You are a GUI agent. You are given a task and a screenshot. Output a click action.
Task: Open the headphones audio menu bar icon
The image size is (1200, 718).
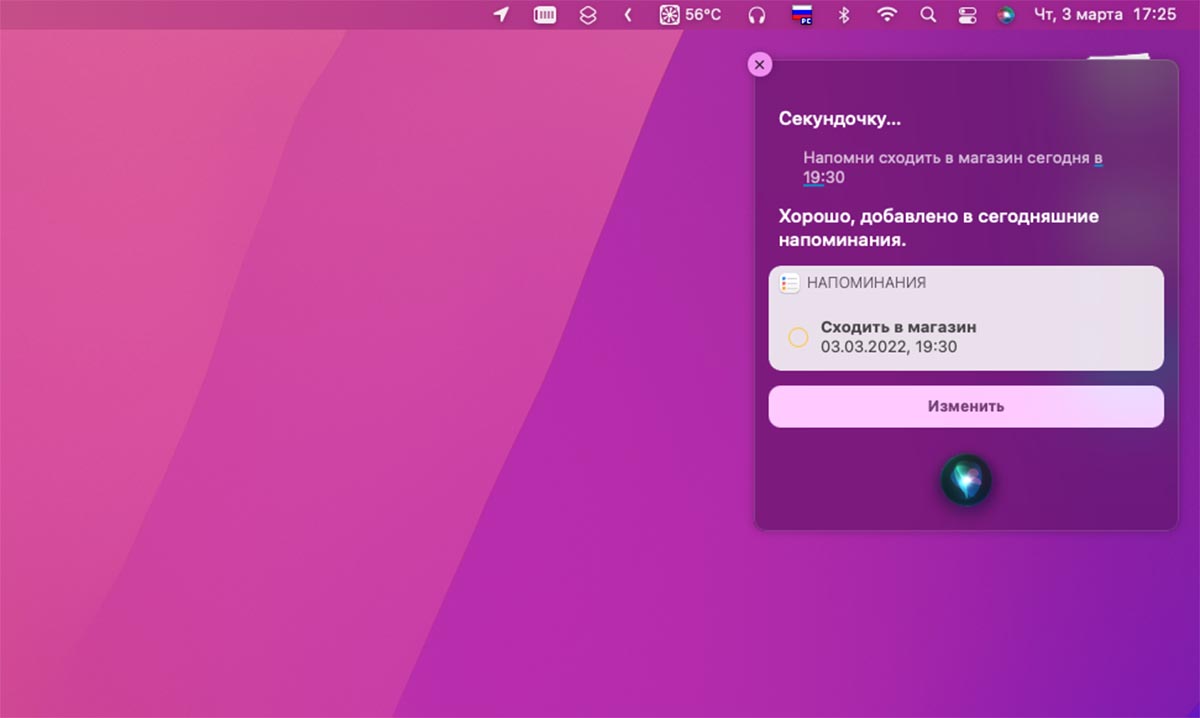[x=757, y=14]
